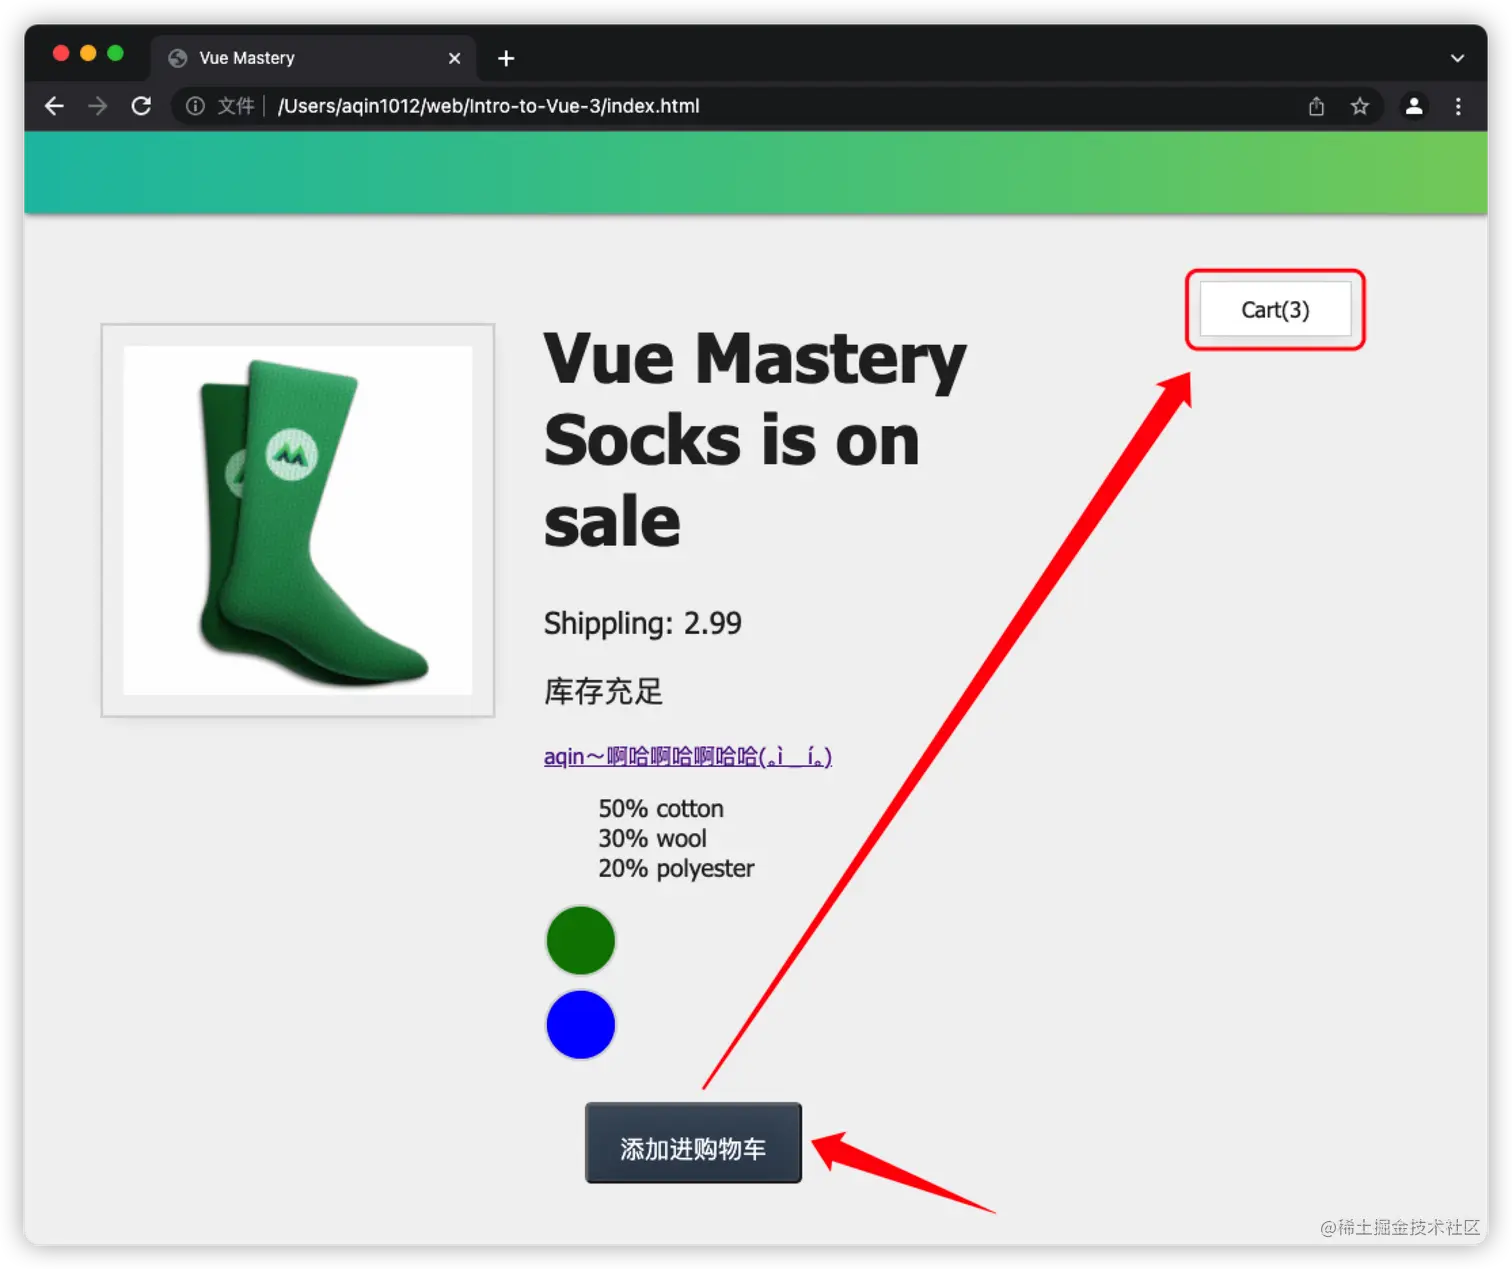Click the yellow minimize window button
The image size is (1512, 1269).
coord(88,53)
